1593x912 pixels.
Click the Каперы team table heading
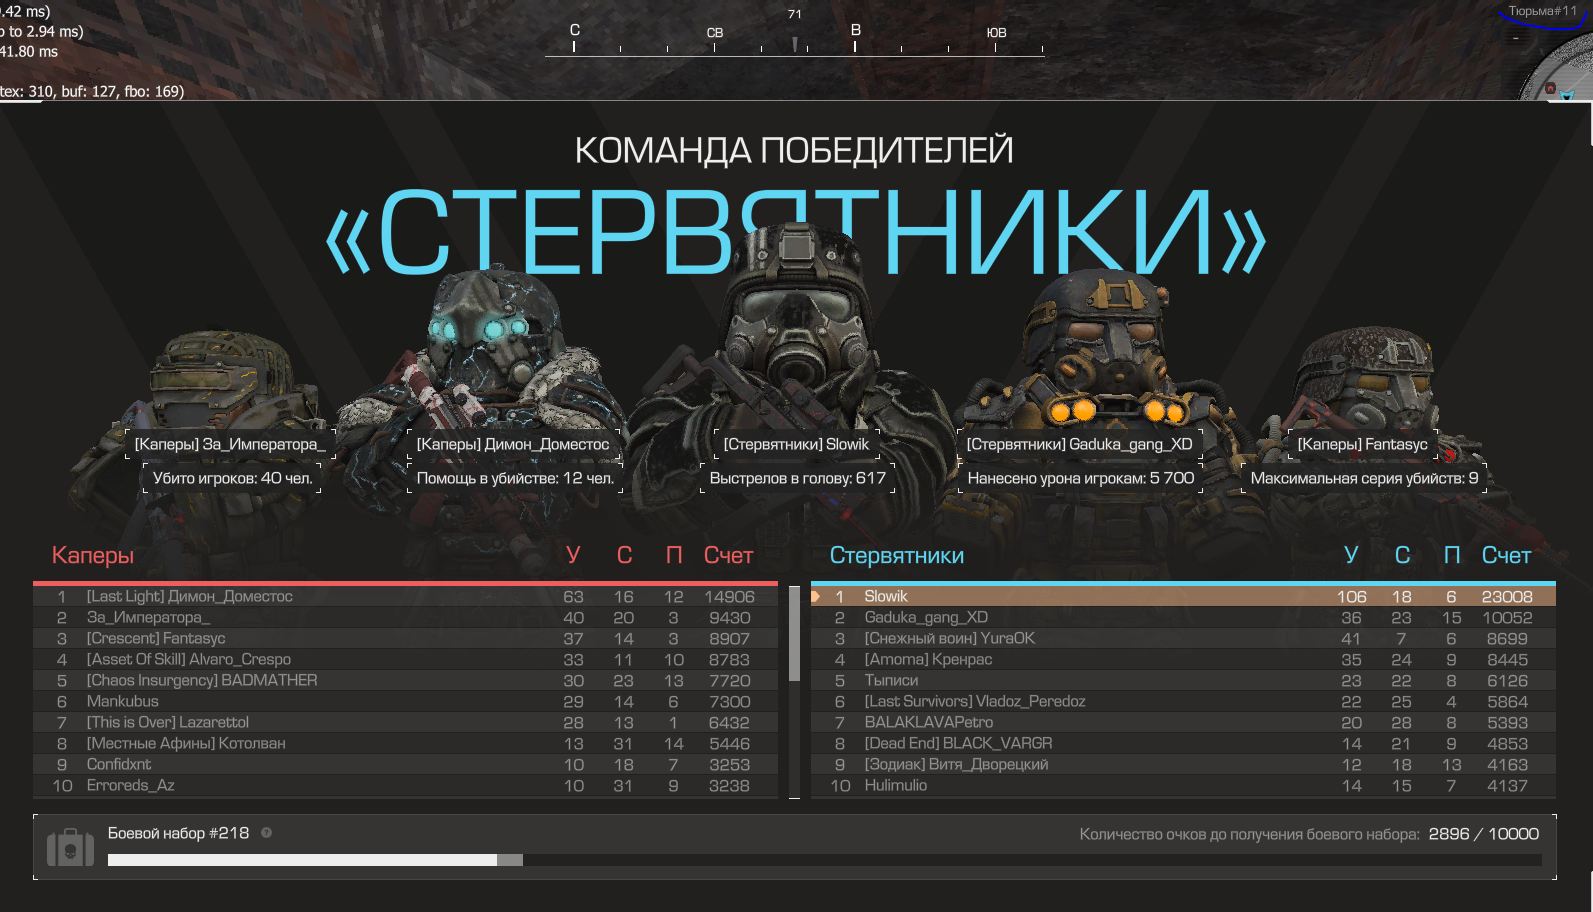pyautogui.click(x=93, y=555)
